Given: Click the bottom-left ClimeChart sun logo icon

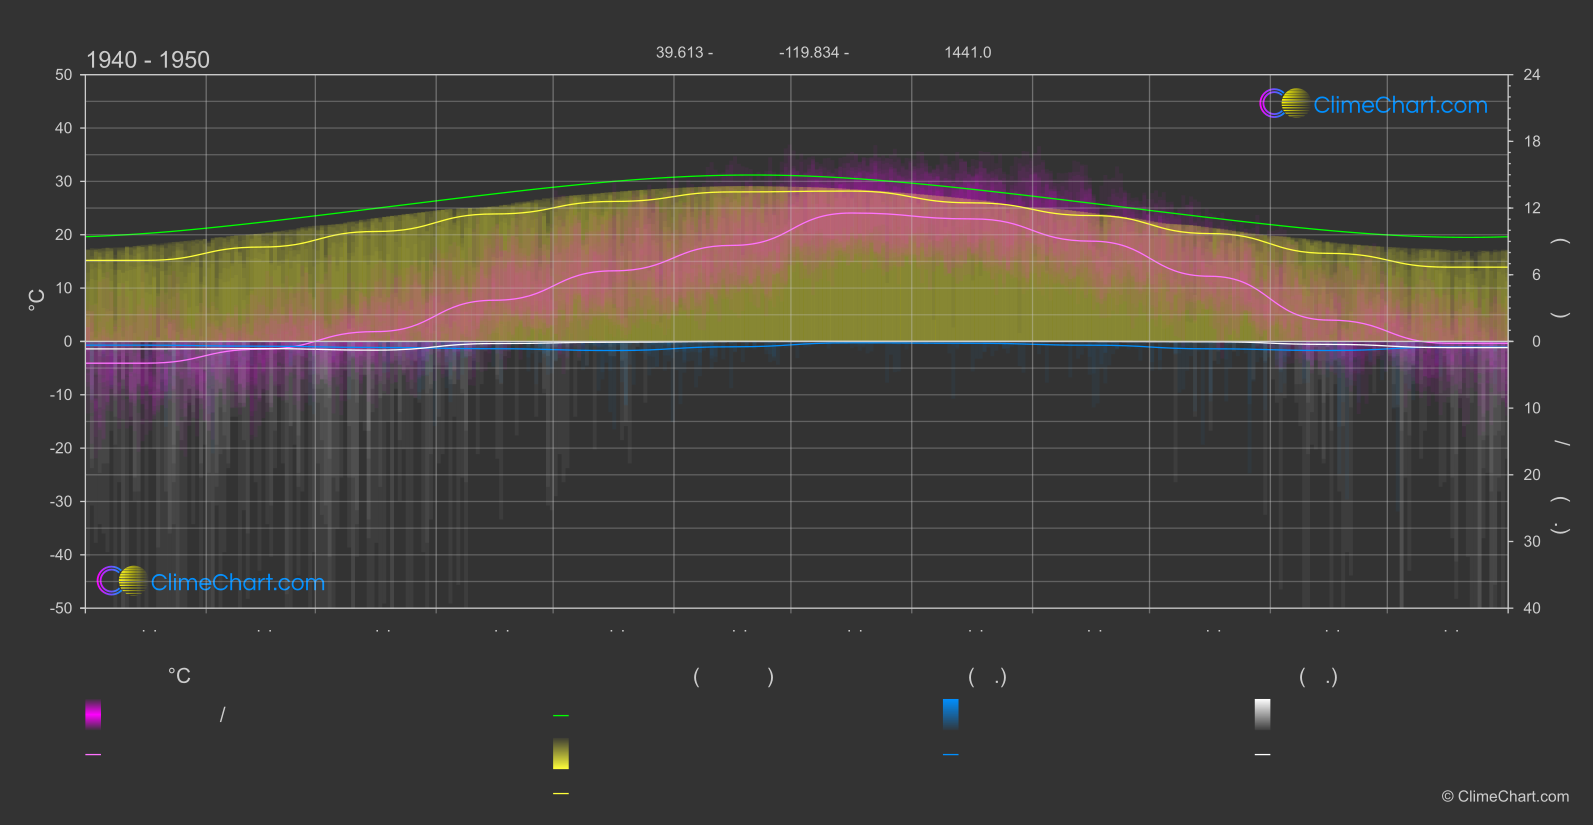Looking at the screenshot, I should (x=122, y=581).
